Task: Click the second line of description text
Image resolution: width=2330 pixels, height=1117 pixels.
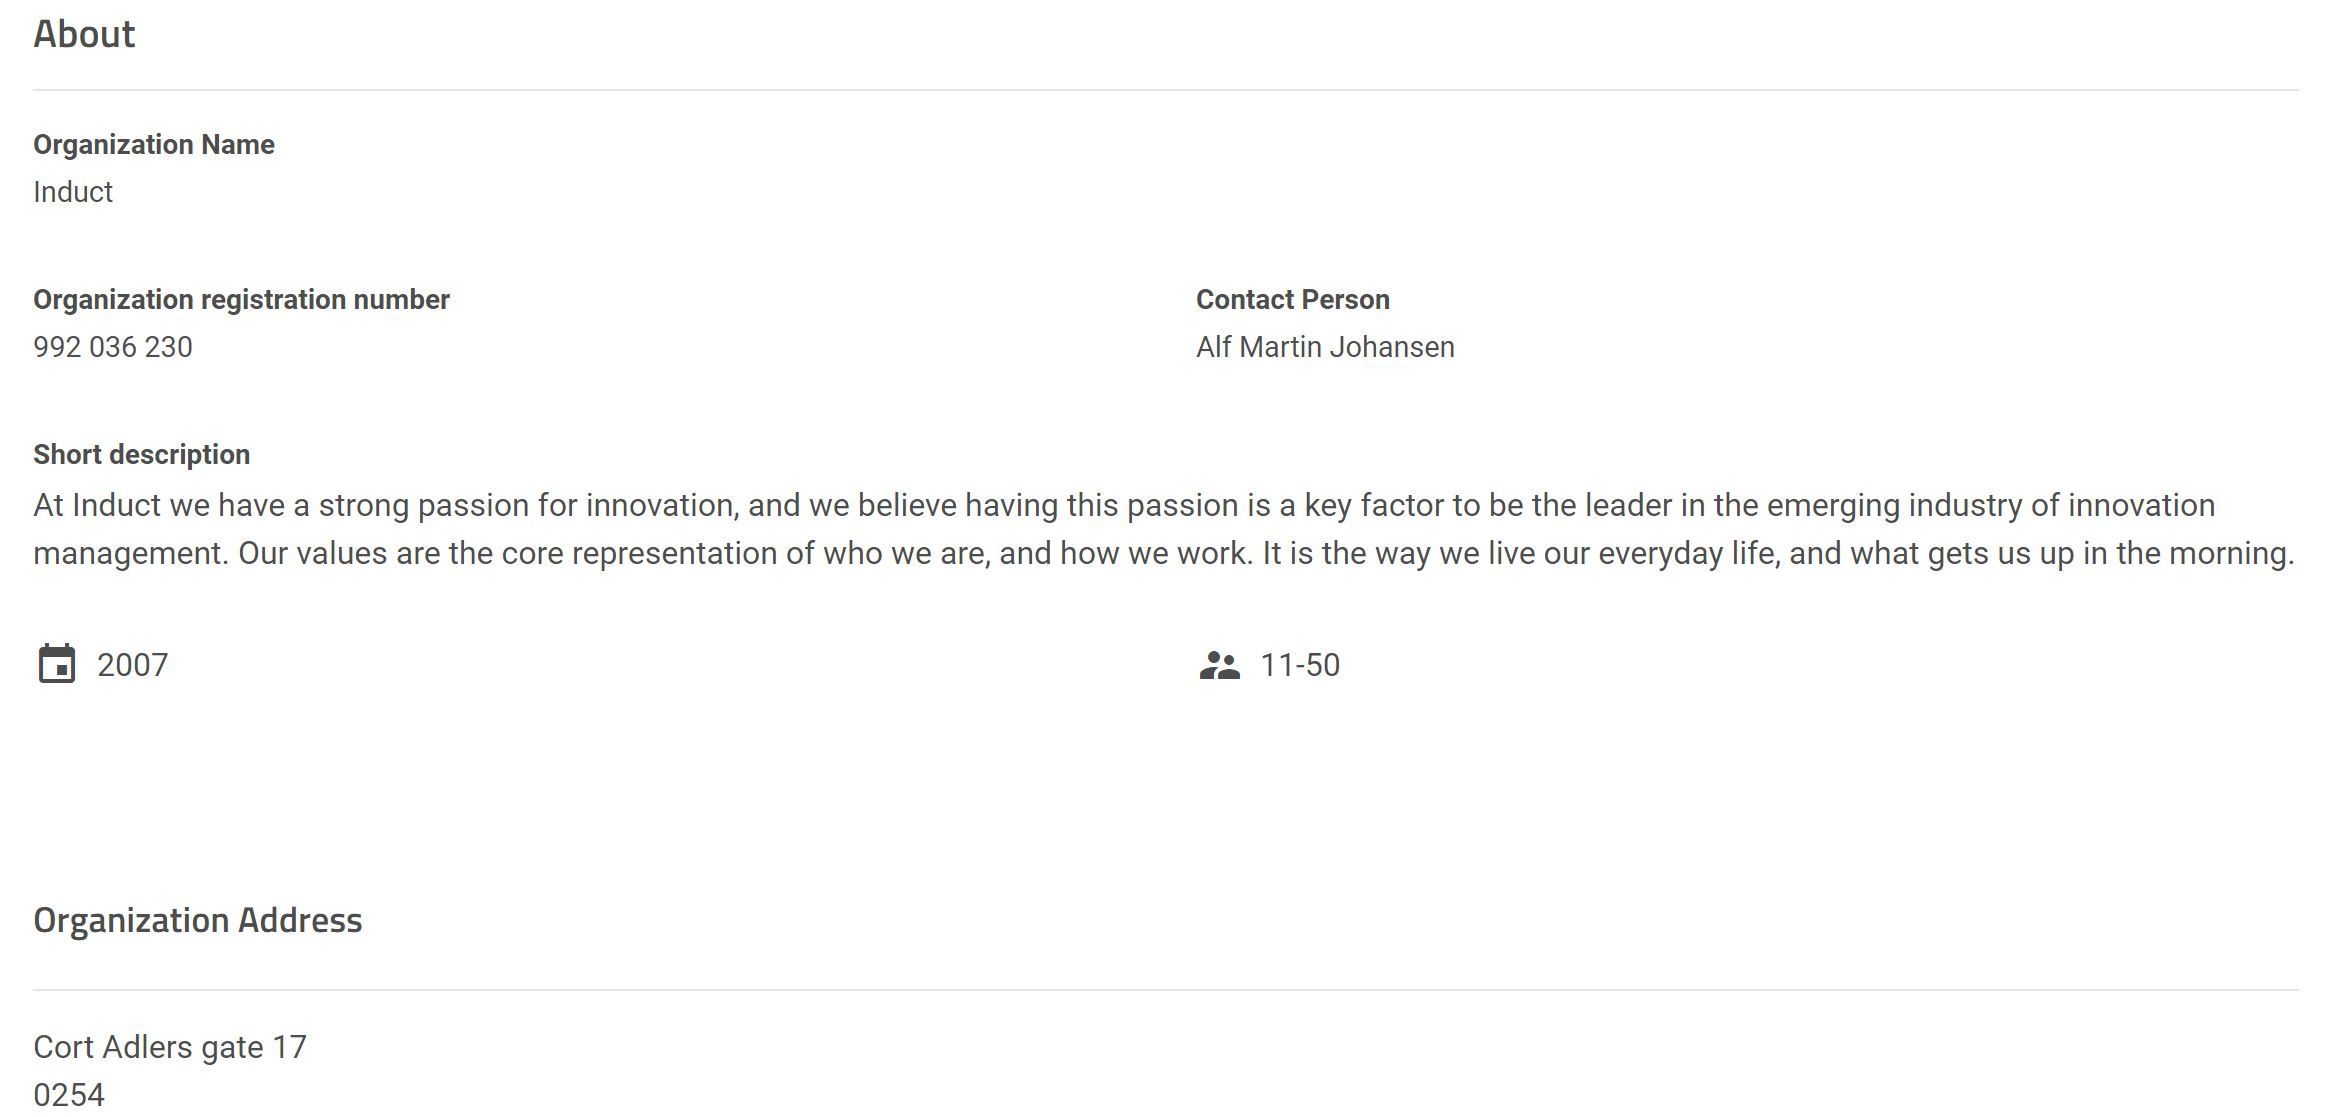Action: [1164, 554]
